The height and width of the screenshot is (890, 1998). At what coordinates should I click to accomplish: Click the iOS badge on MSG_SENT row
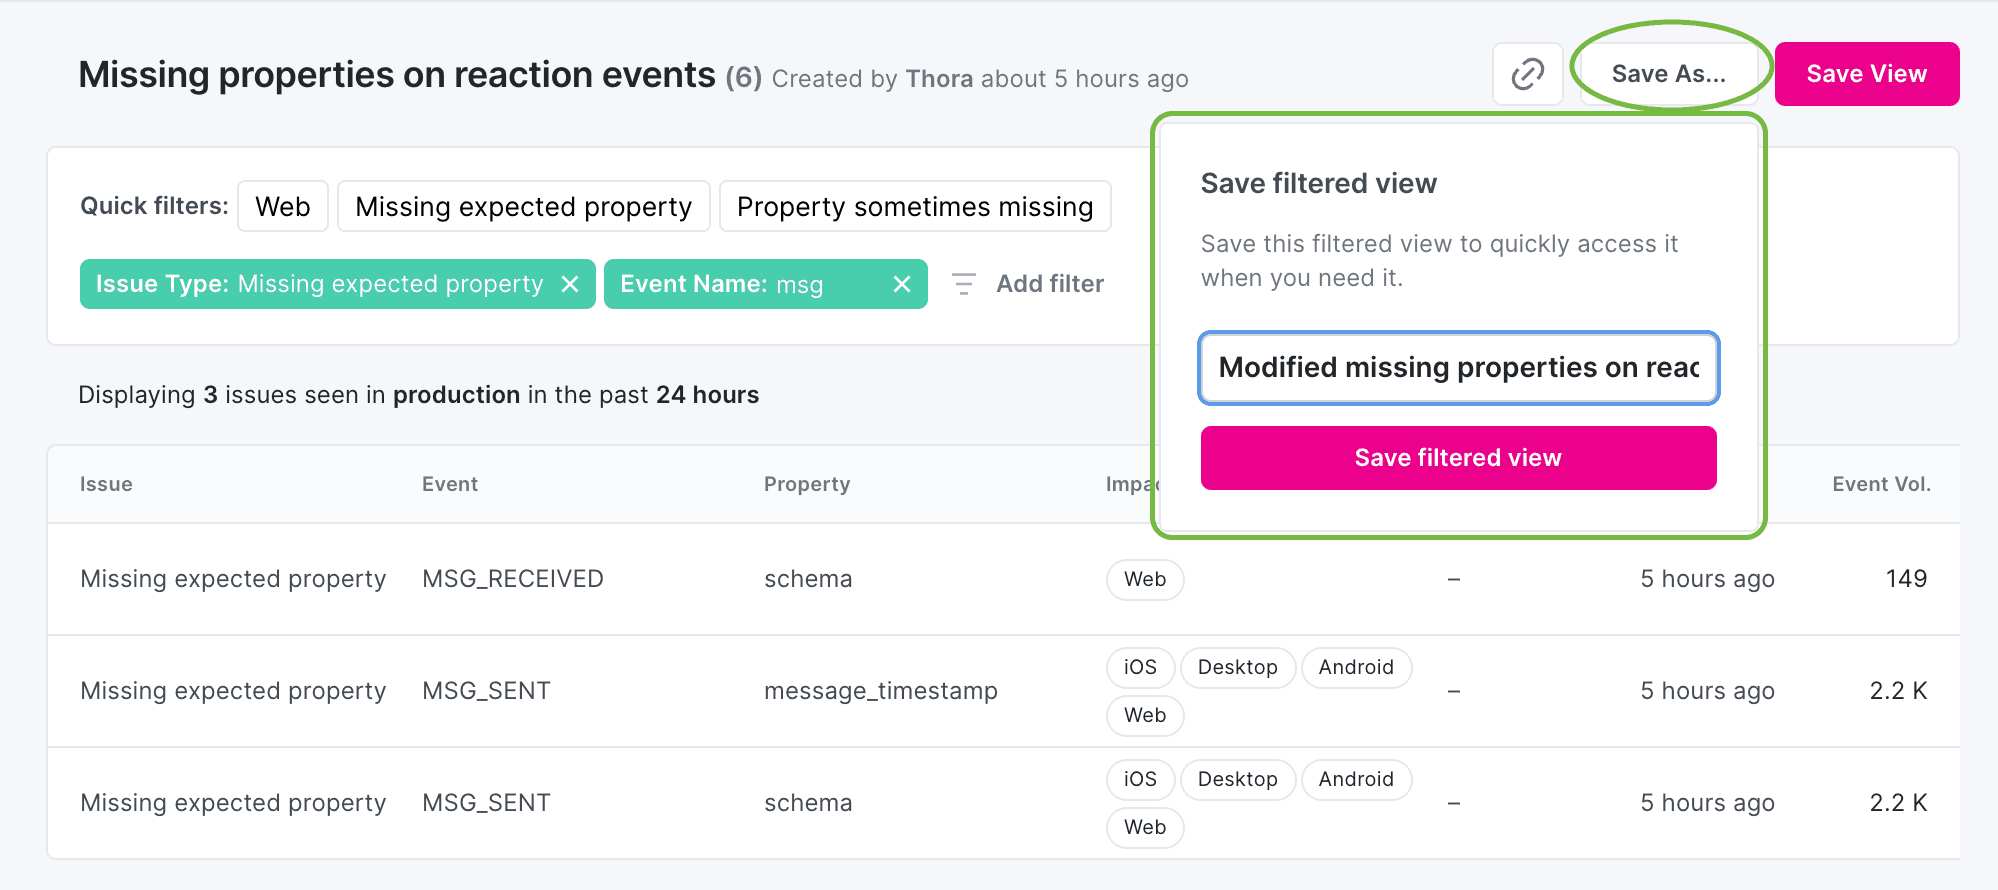[1139, 667]
